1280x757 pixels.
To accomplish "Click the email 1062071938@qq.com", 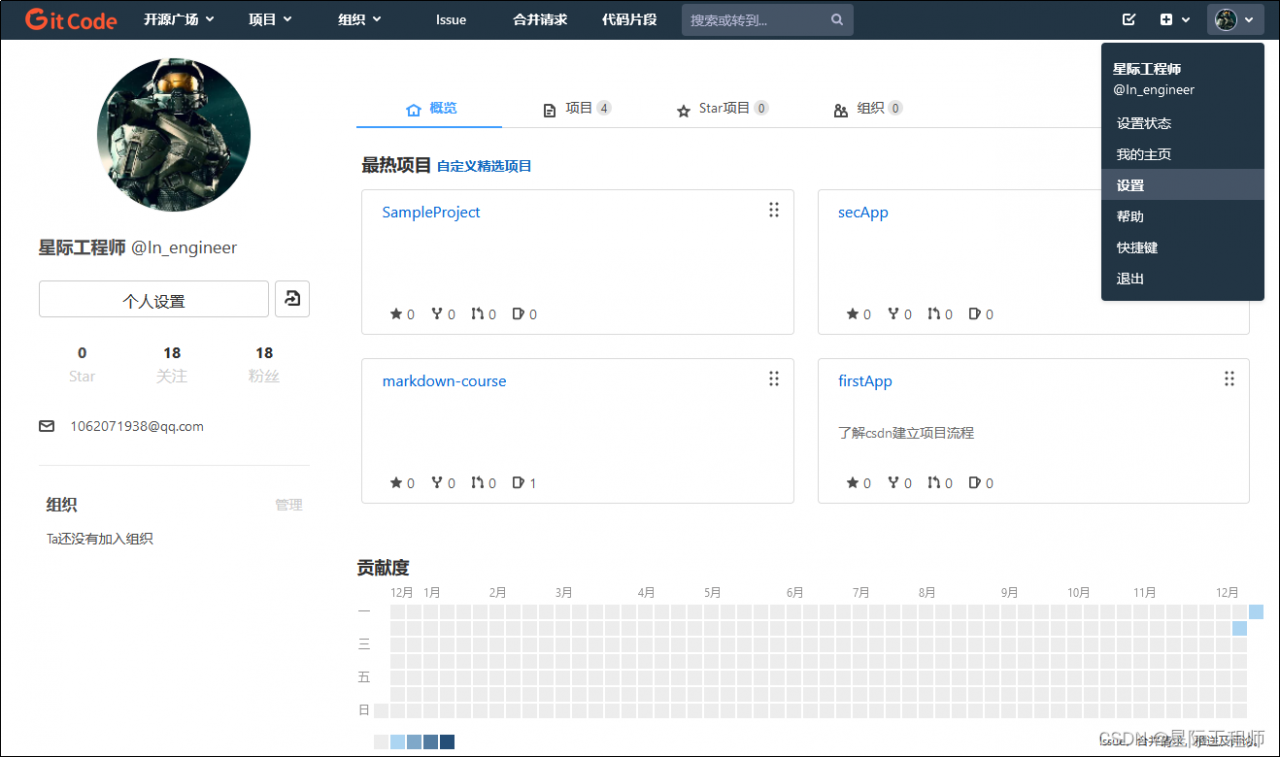I will coord(137,426).
